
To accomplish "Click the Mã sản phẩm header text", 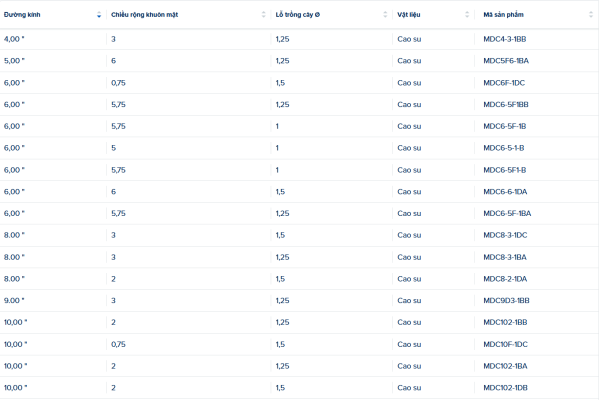I will pos(503,15).
